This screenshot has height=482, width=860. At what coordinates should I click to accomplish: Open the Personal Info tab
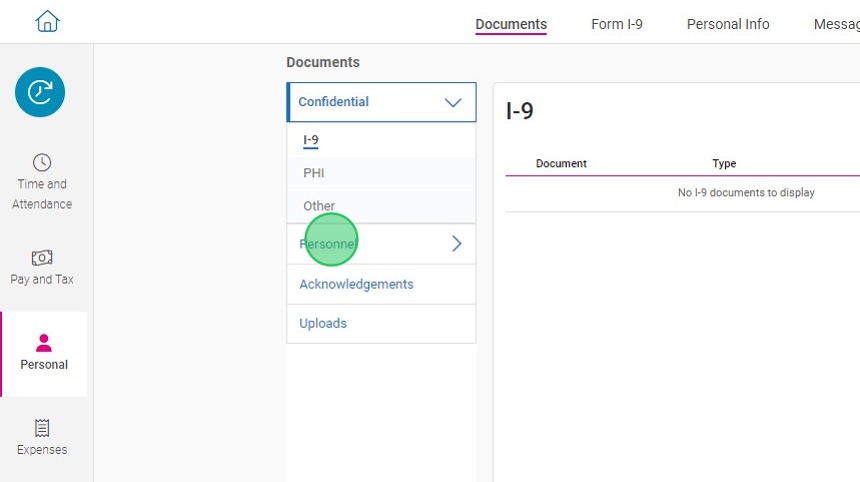click(x=728, y=24)
